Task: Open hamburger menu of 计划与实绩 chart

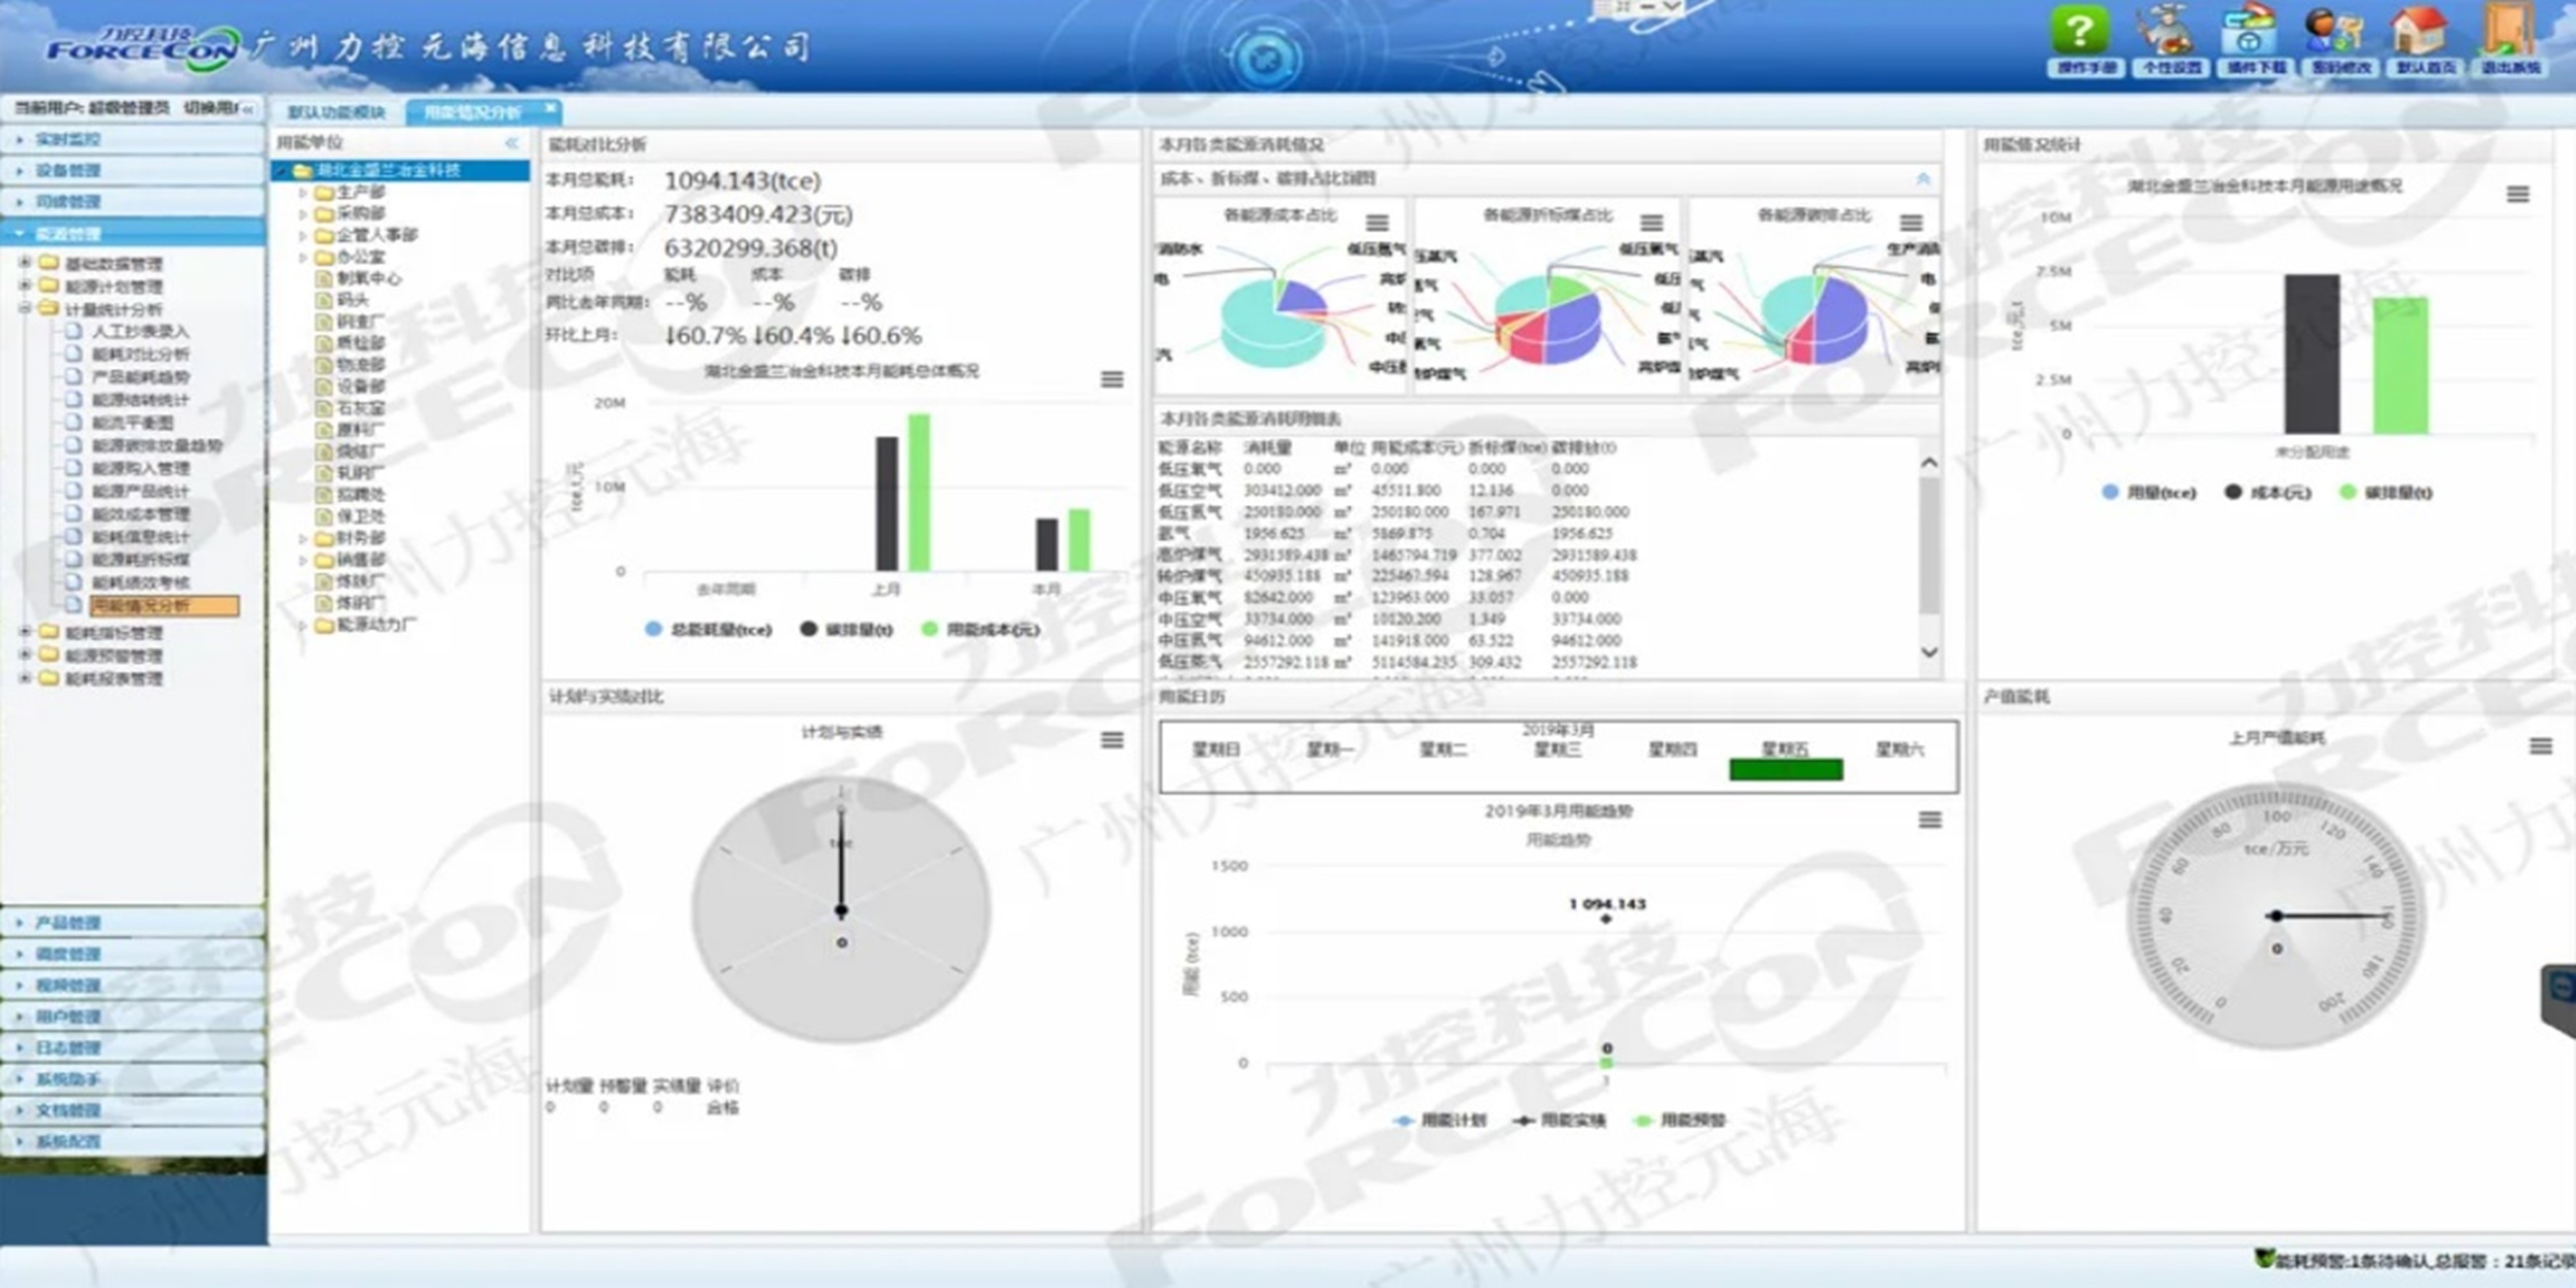Action: point(1112,740)
